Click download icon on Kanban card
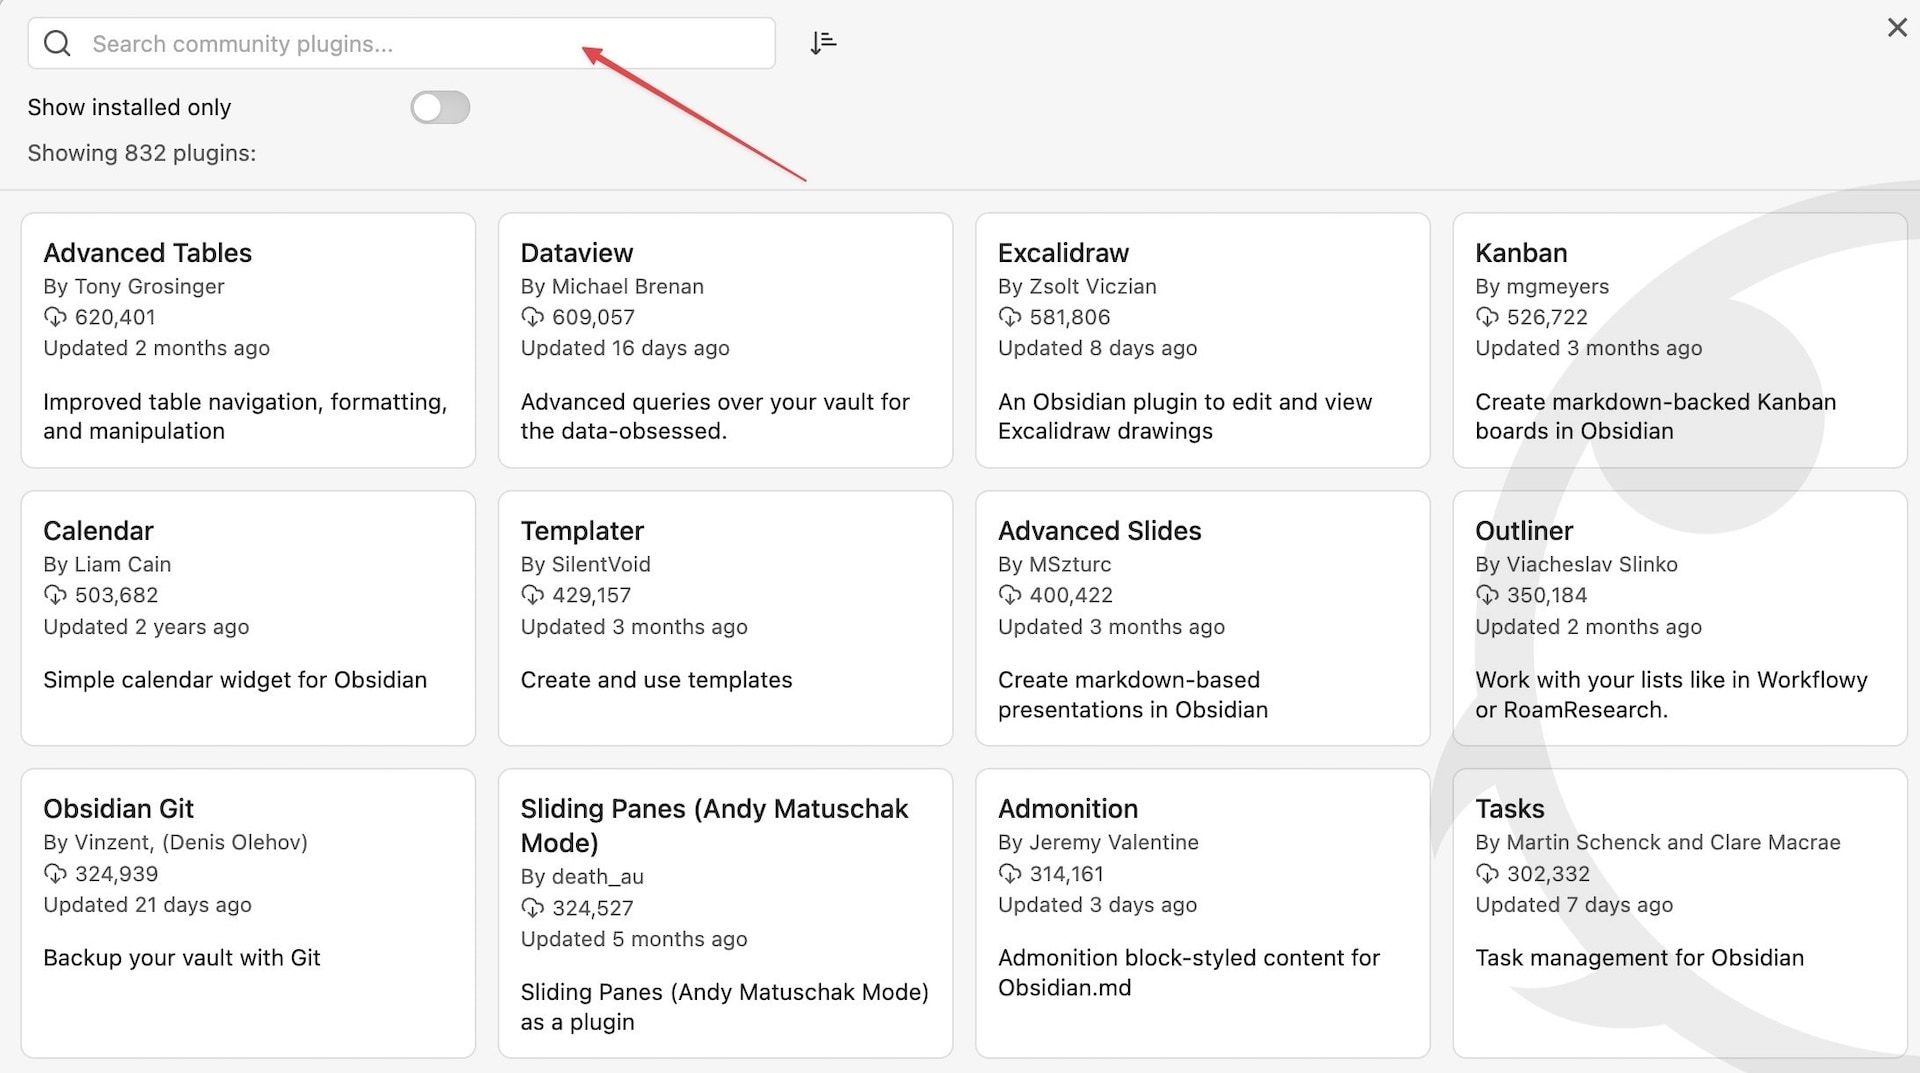Screen dimensions: 1920x1073 click(x=1486, y=317)
